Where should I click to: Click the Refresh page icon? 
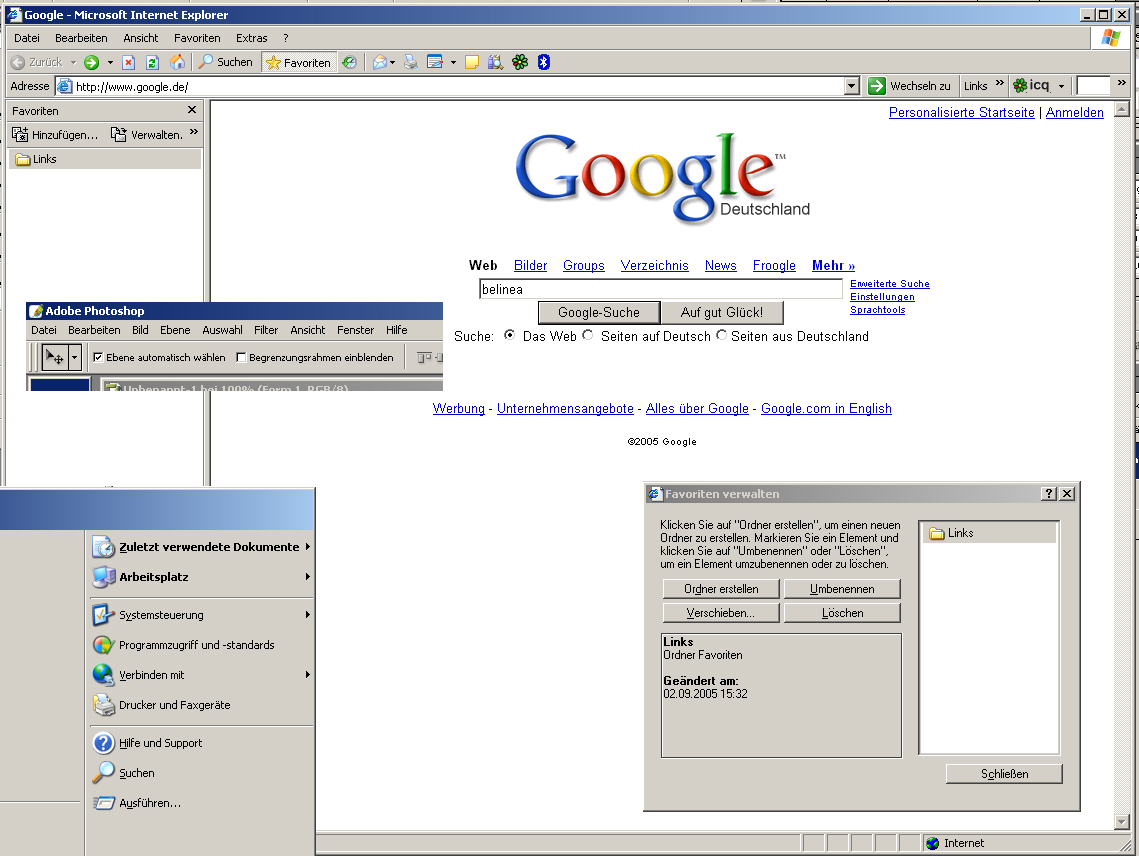coord(152,62)
